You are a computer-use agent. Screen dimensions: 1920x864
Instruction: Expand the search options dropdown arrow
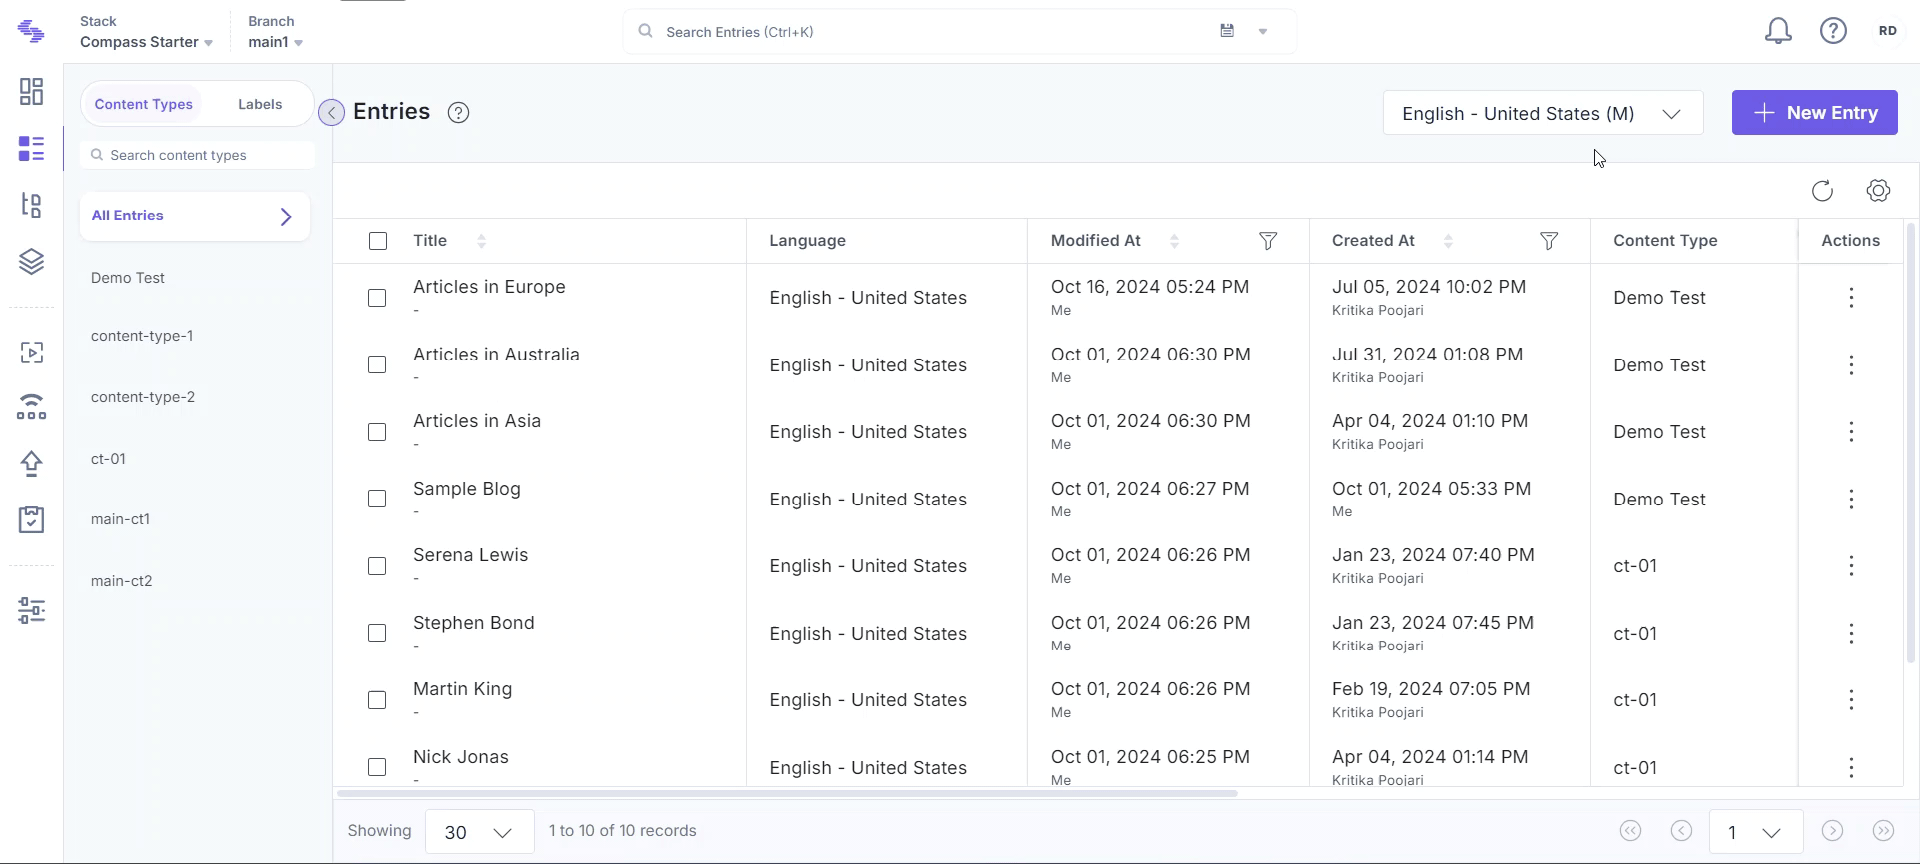coord(1263,31)
